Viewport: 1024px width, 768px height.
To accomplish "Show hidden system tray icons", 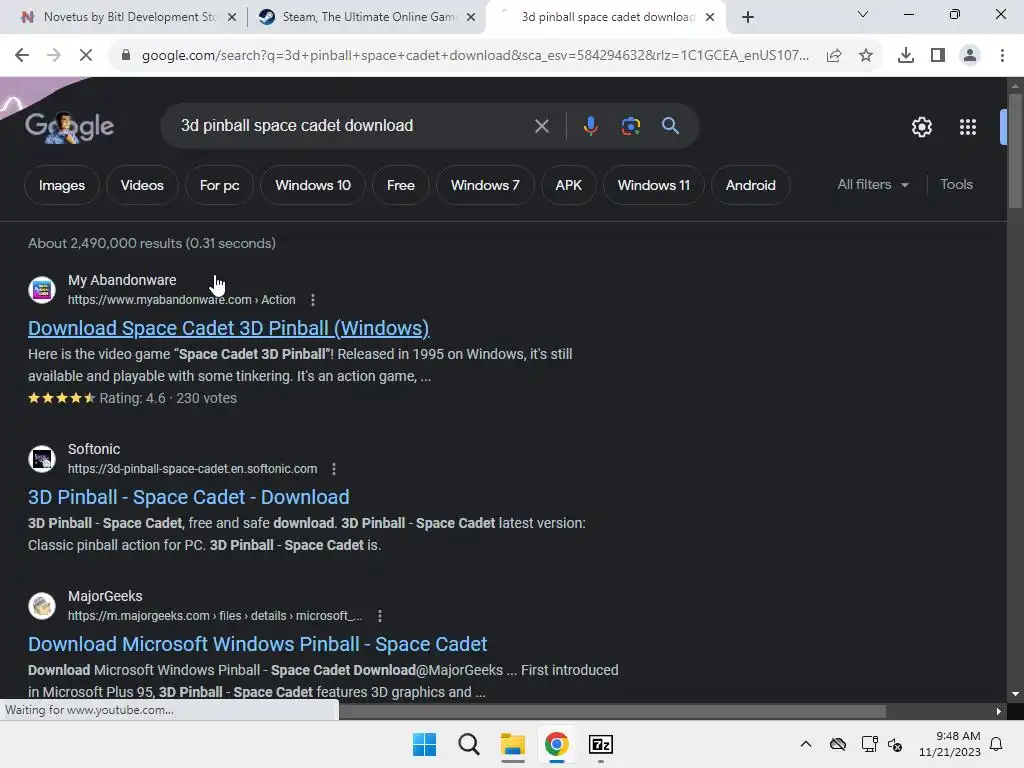I will (806, 744).
